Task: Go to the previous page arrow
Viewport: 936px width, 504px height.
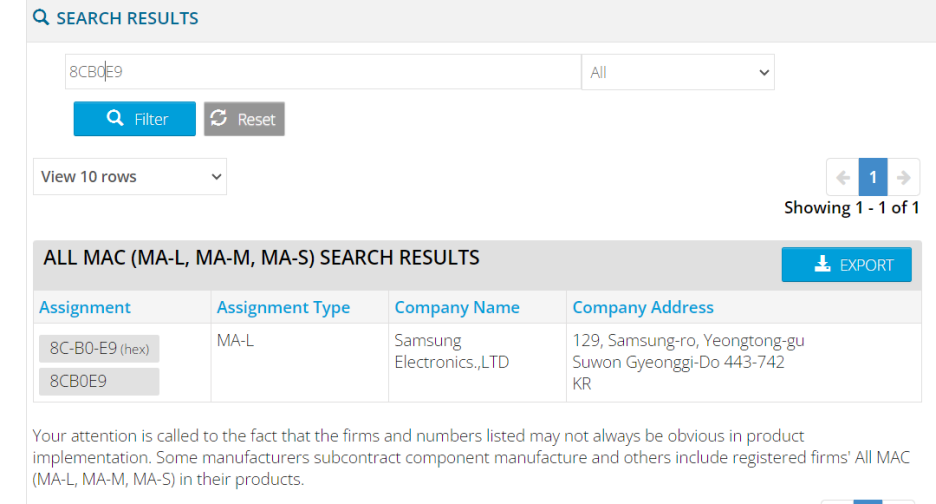Action: coord(843,177)
